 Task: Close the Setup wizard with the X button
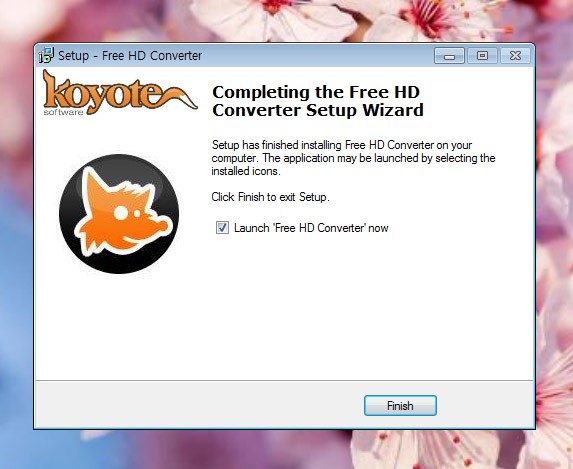[515, 56]
